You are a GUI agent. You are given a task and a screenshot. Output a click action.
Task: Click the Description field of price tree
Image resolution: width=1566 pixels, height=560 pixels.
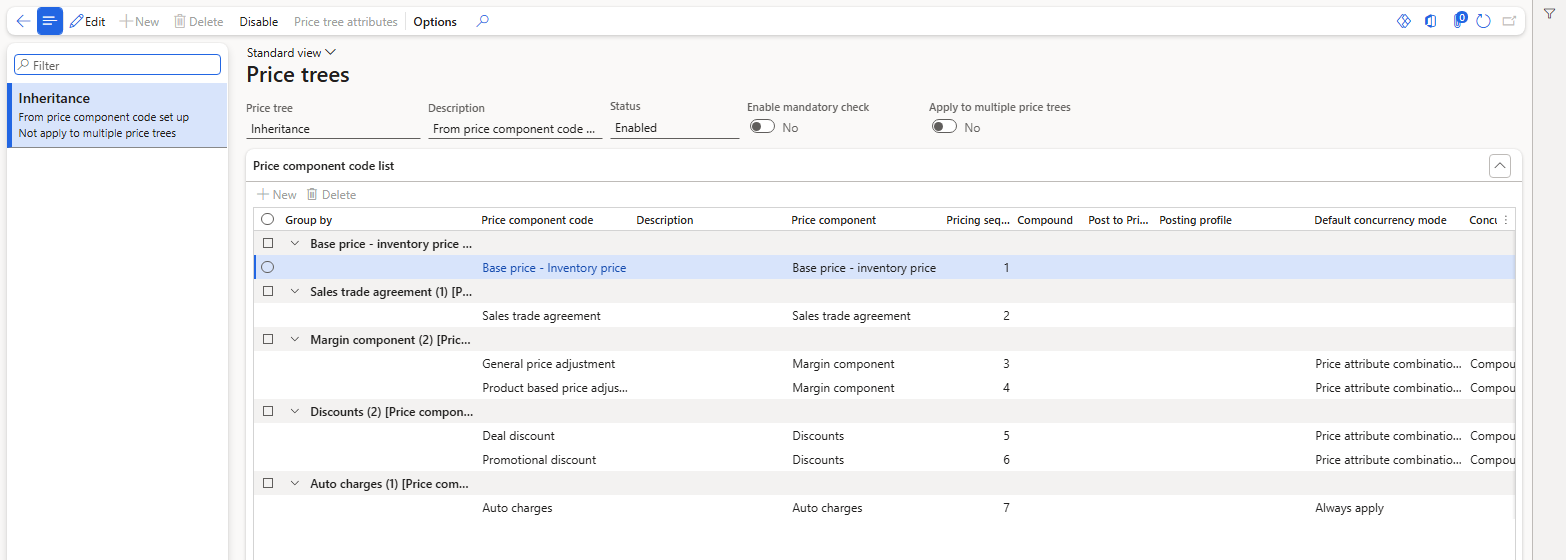[x=515, y=128]
